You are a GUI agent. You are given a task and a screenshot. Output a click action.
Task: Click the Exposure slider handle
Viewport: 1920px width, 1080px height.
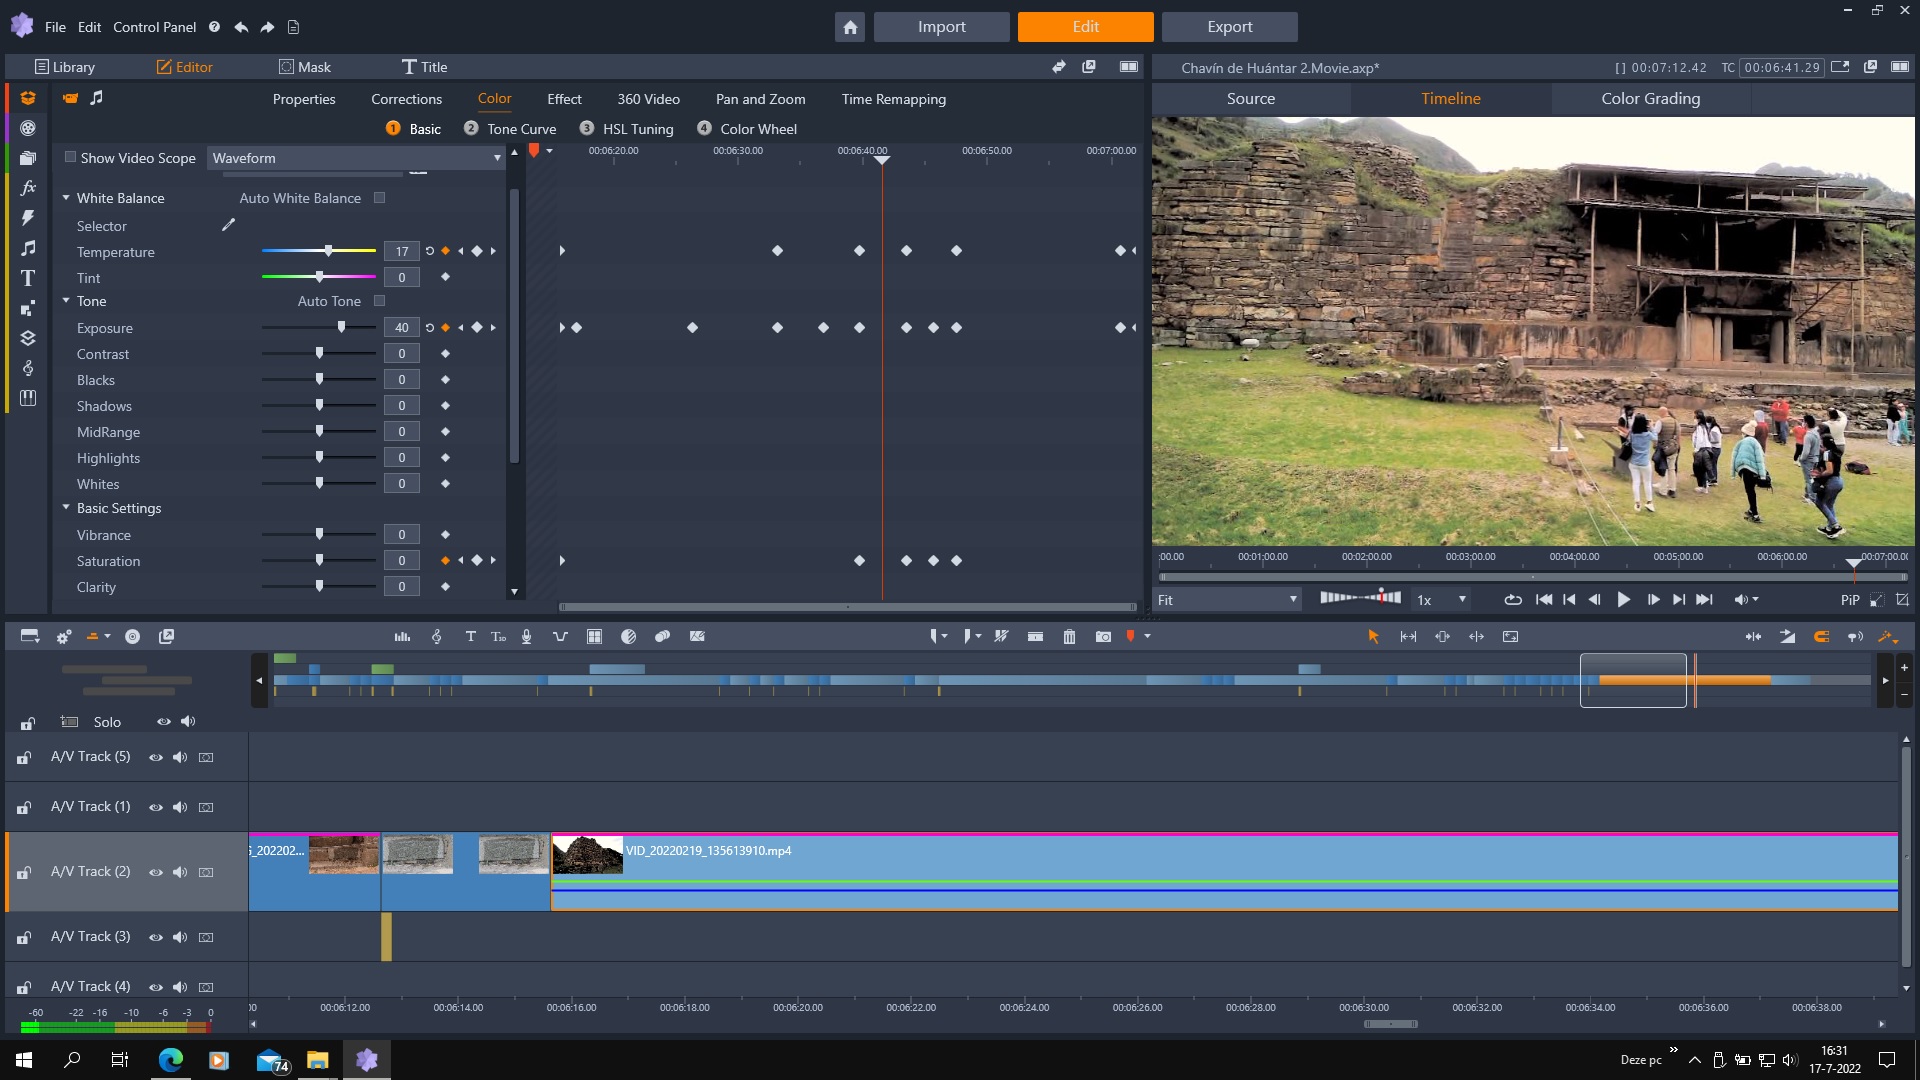[x=342, y=328]
